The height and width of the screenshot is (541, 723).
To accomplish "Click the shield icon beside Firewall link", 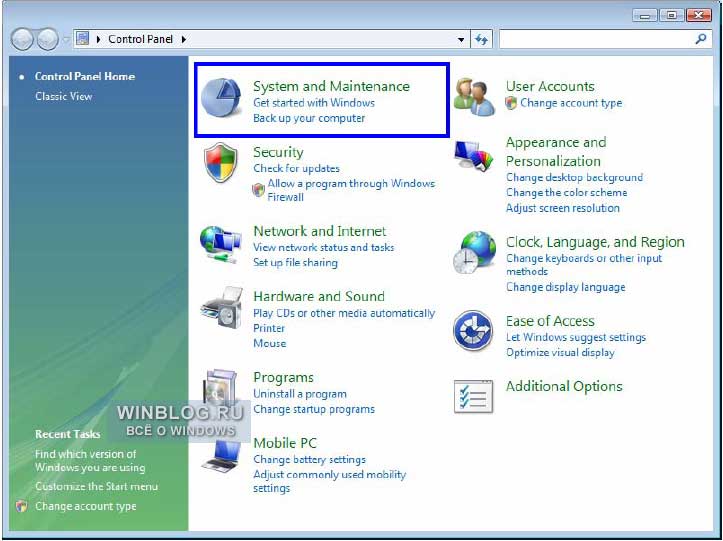I will click(259, 190).
